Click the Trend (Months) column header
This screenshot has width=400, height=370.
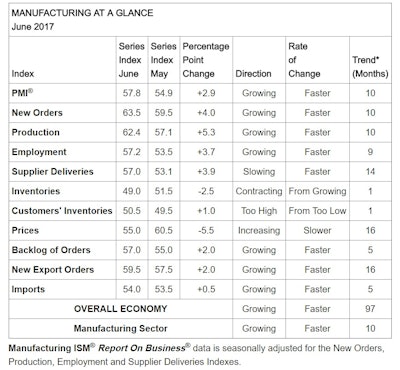click(x=370, y=67)
